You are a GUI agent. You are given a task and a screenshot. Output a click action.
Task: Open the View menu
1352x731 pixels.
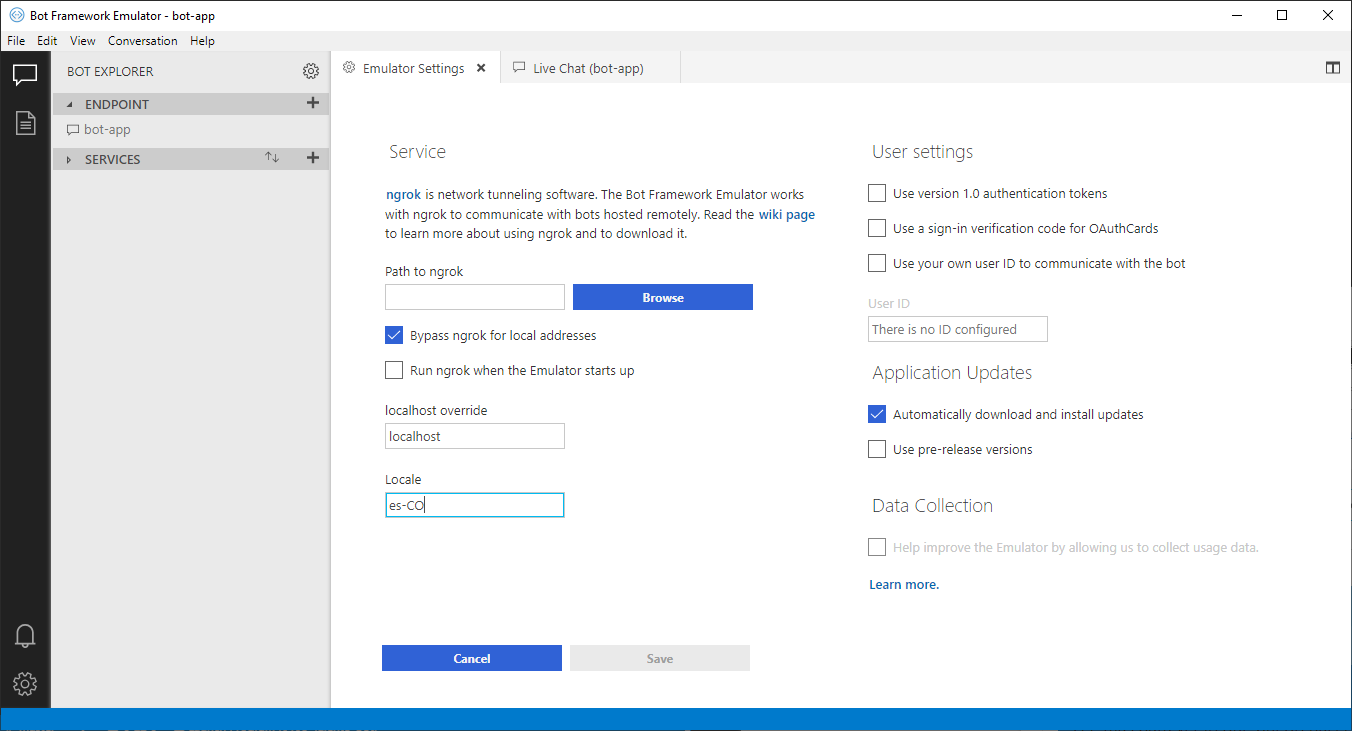point(83,41)
